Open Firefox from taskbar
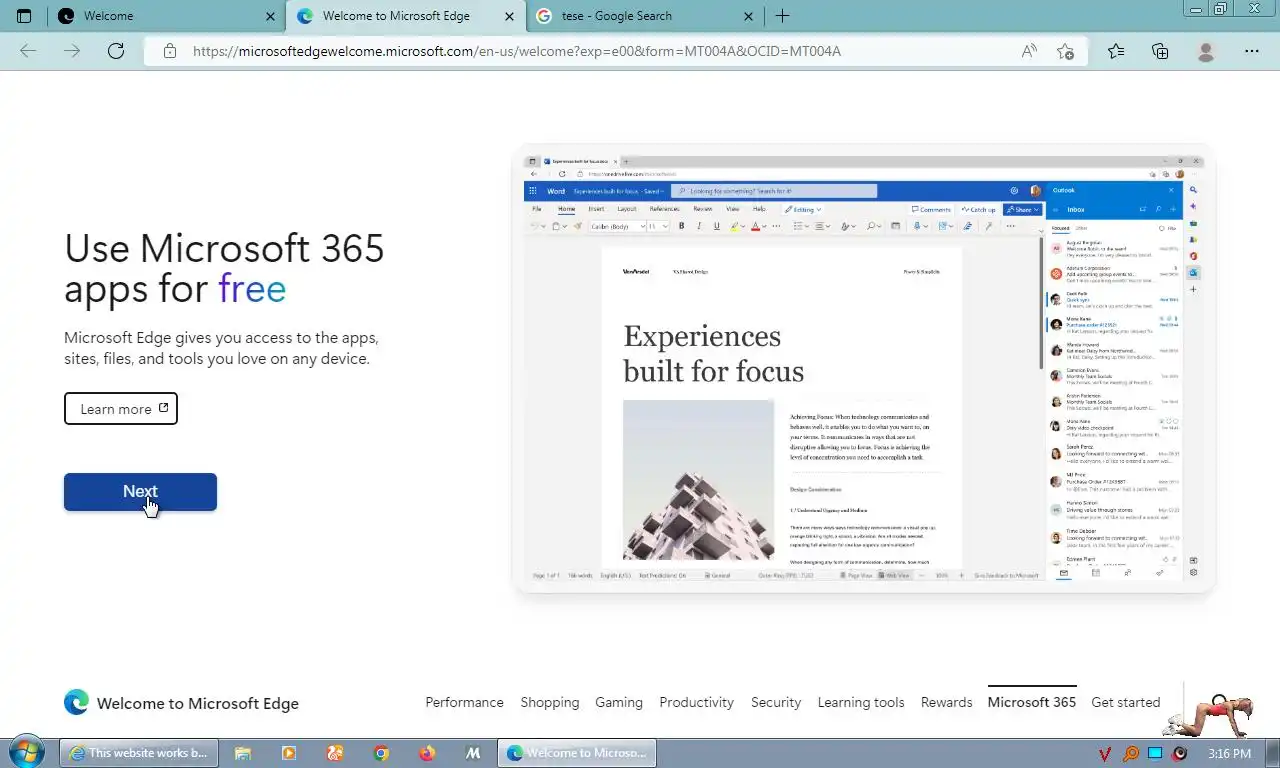 coord(427,753)
